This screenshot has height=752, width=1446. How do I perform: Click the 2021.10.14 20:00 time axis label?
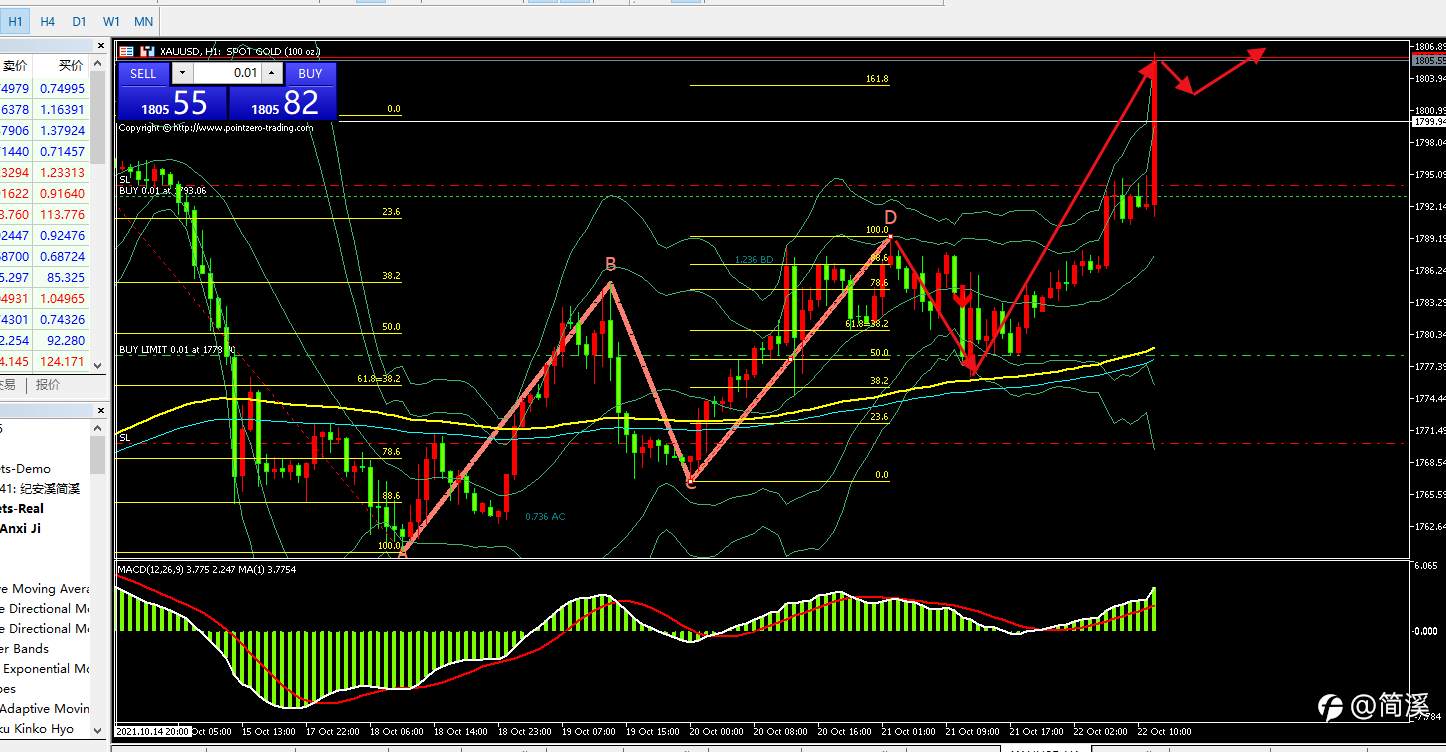(150, 732)
